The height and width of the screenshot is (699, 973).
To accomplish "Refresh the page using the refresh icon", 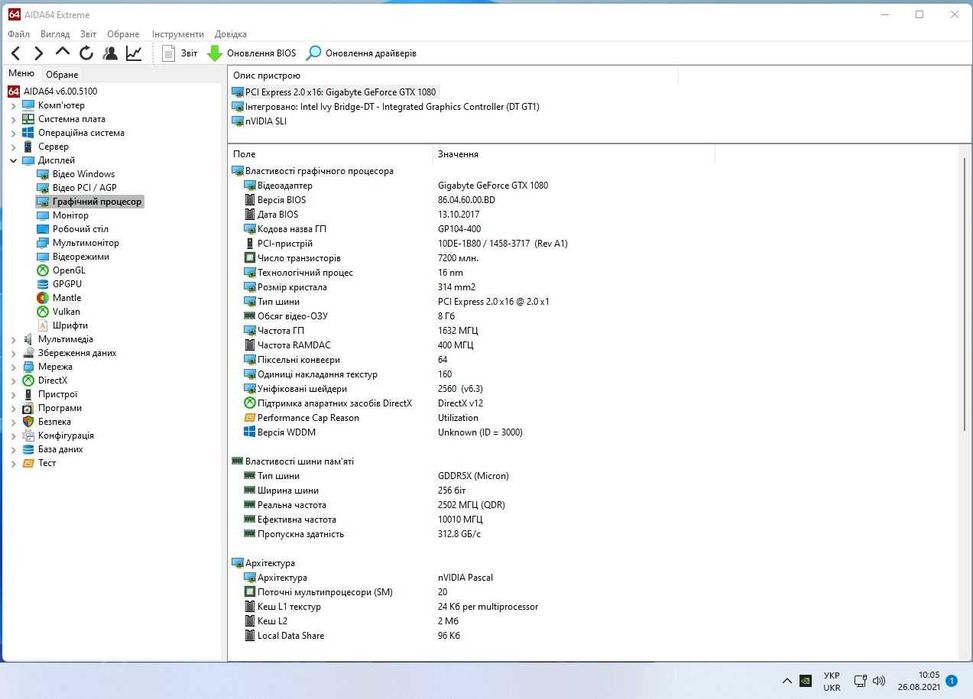I will [x=86, y=53].
